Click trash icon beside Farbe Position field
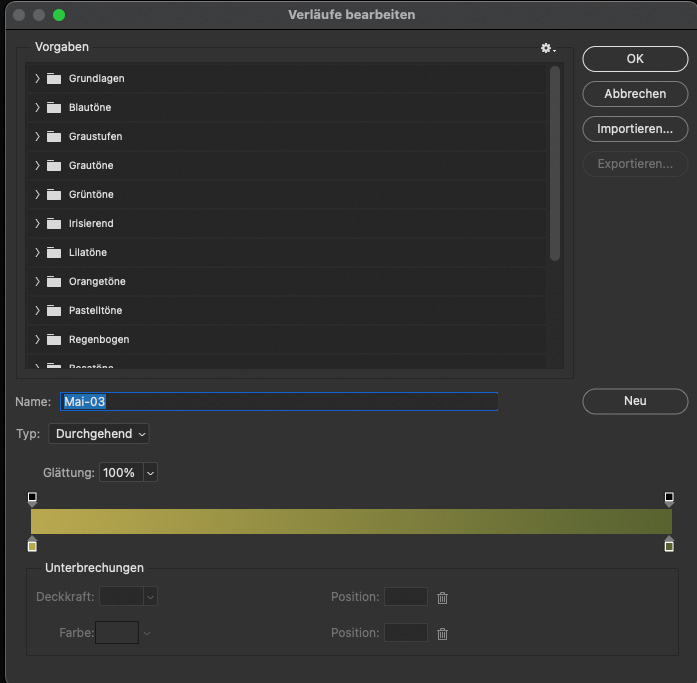 pyautogui.click(x=442, y=634)
